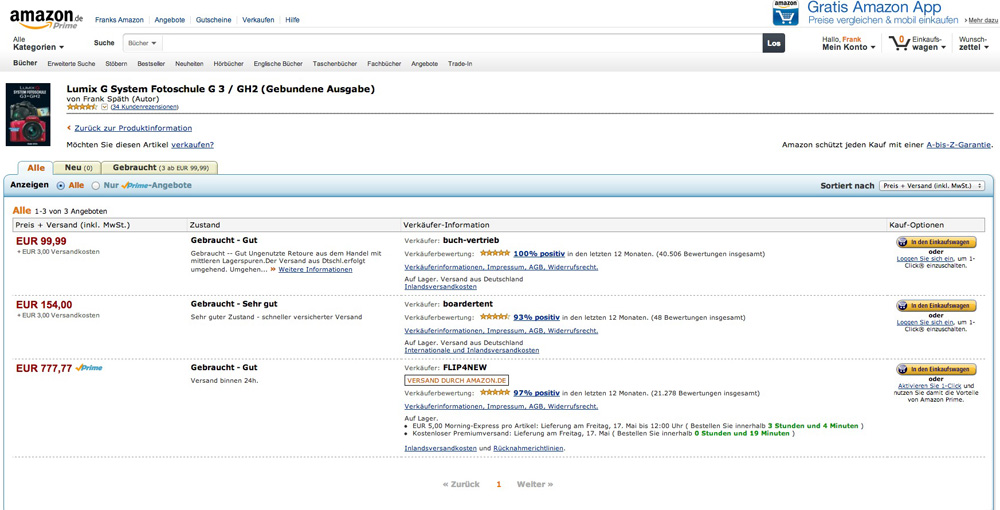Open the A-bis-Z-Garantie link
Screen dimensions: 1000x510
tap(959, 145)
